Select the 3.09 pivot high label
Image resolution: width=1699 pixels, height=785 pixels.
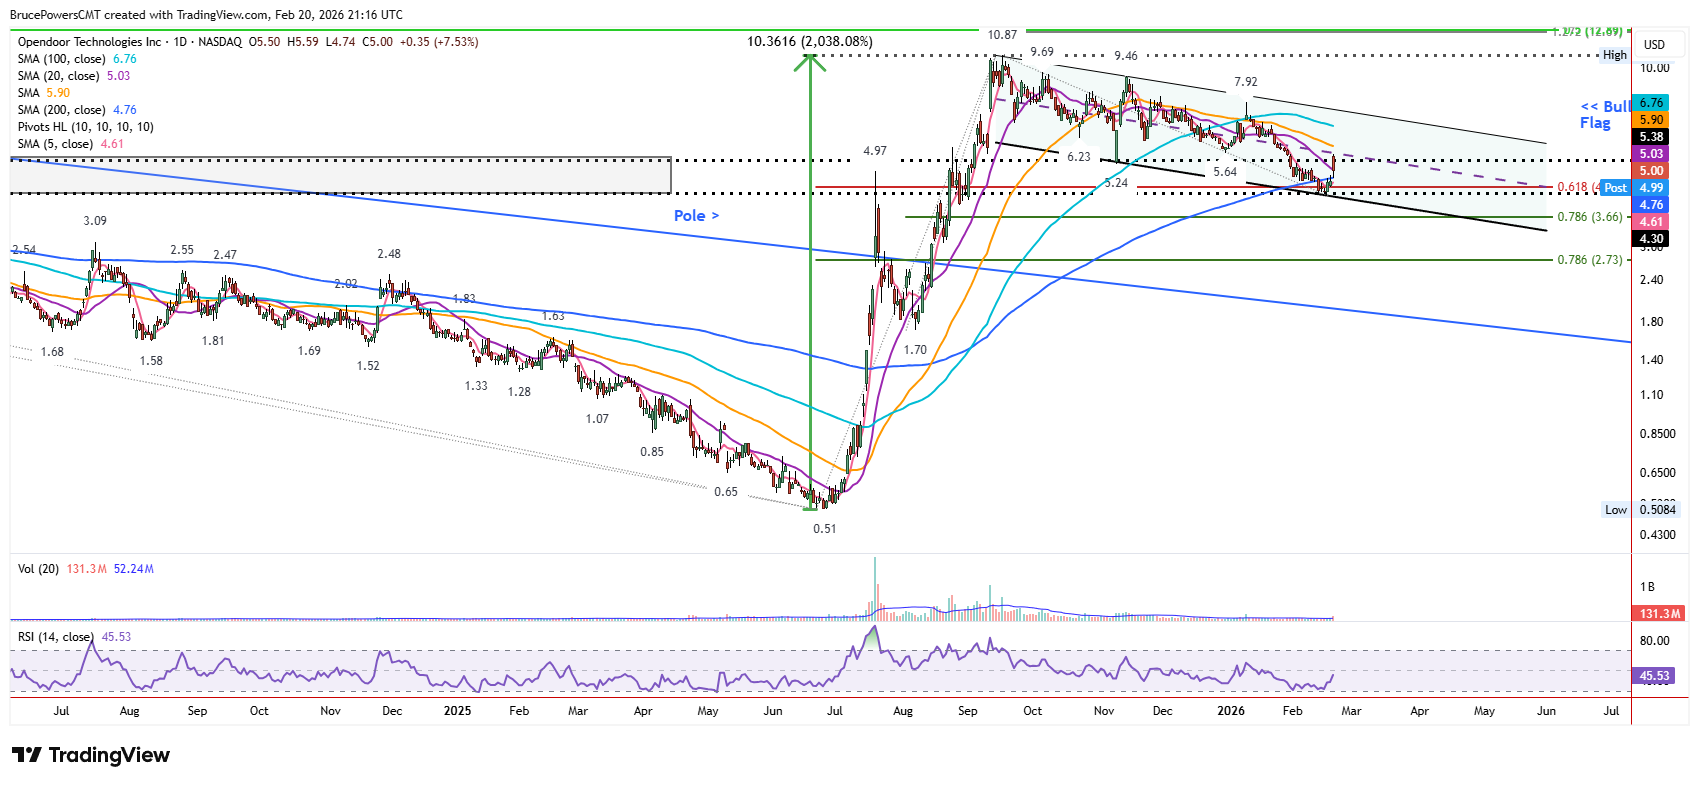click(95, 221)
